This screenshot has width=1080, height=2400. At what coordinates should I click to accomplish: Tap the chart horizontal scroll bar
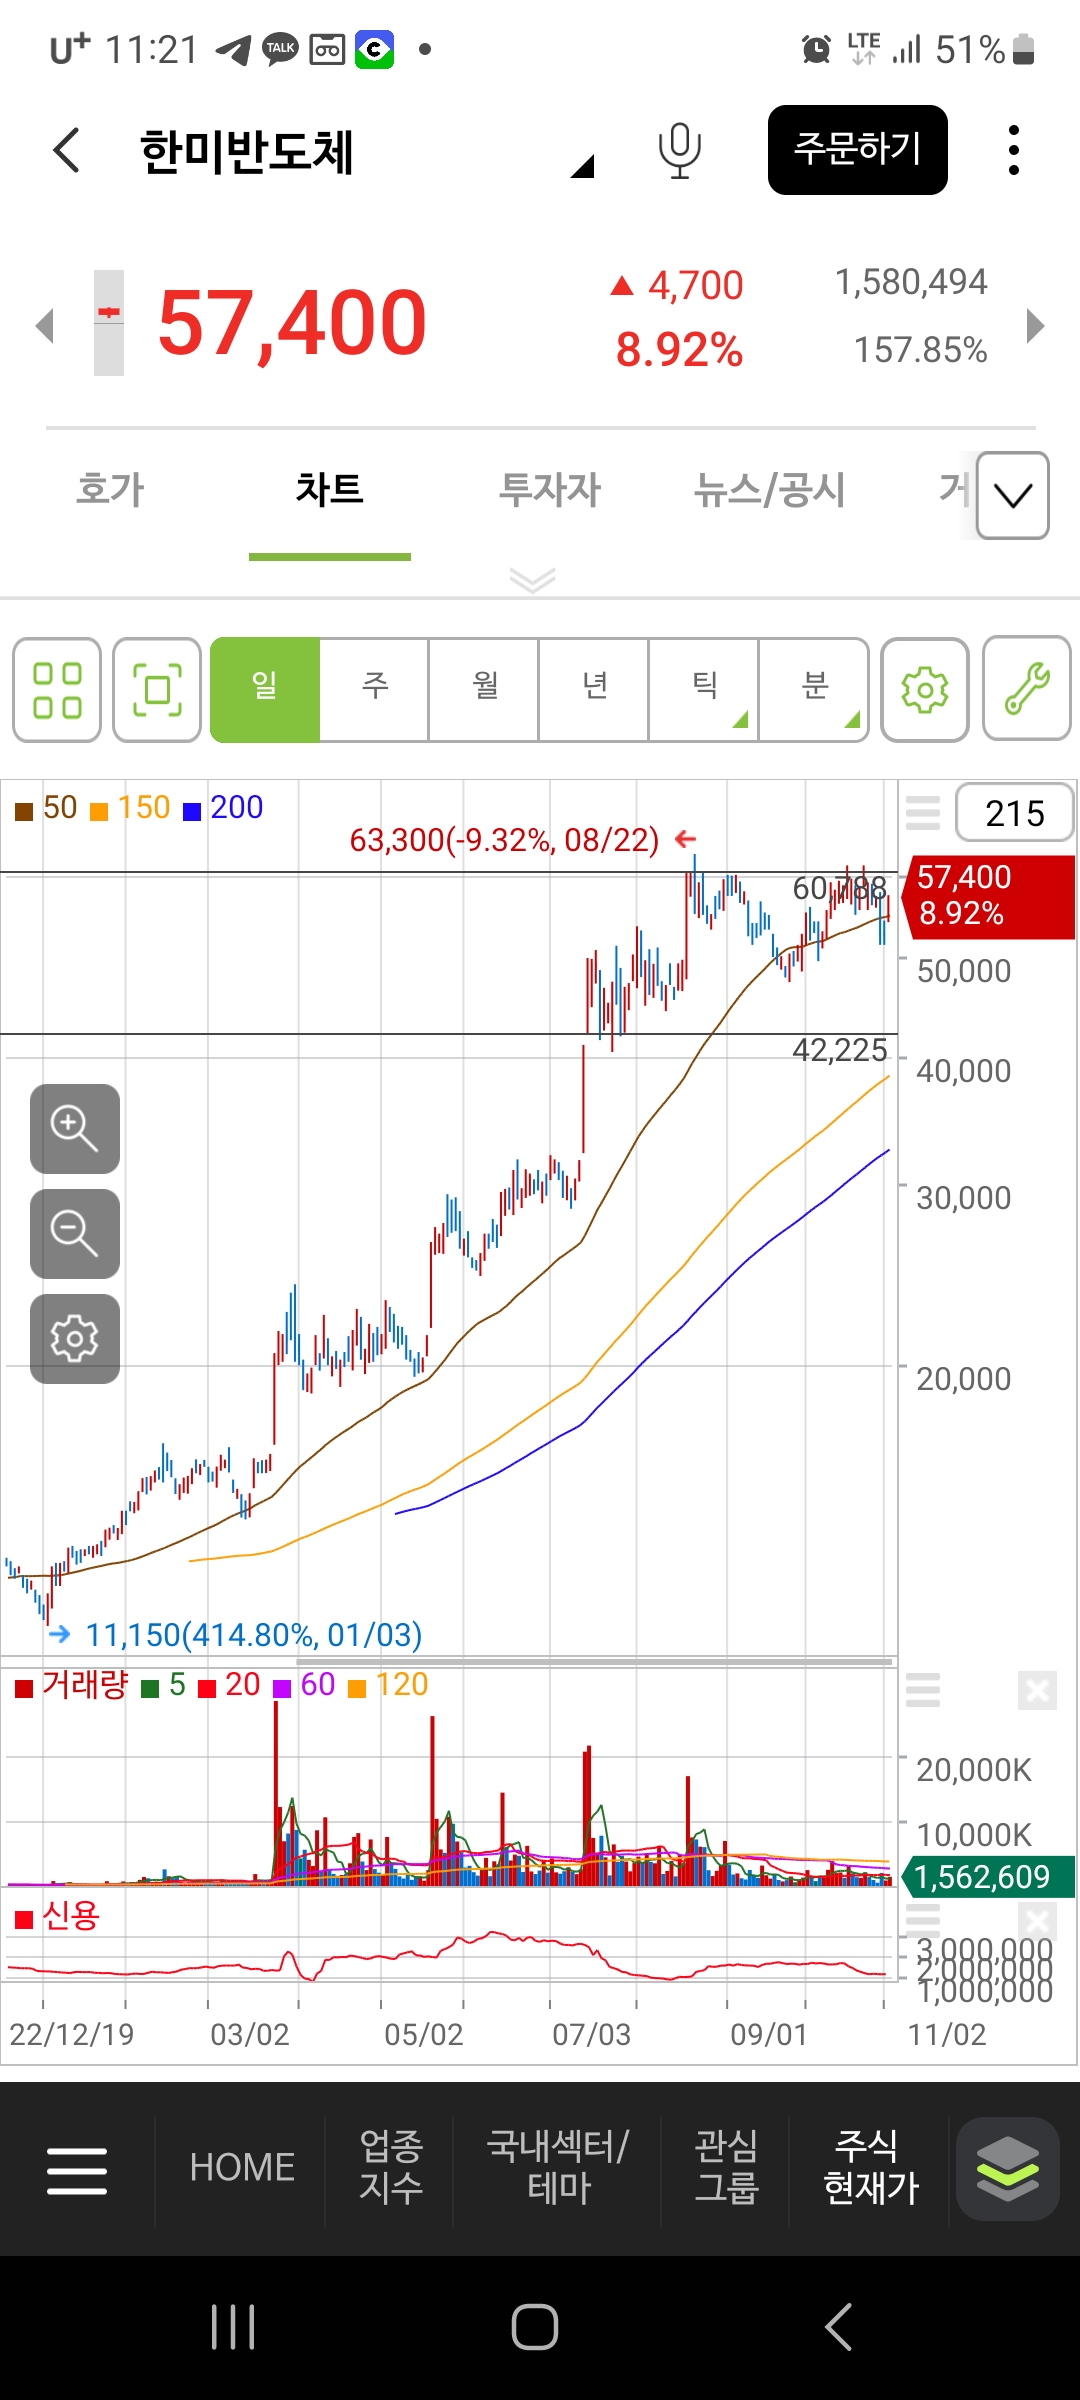point(594,1662)
